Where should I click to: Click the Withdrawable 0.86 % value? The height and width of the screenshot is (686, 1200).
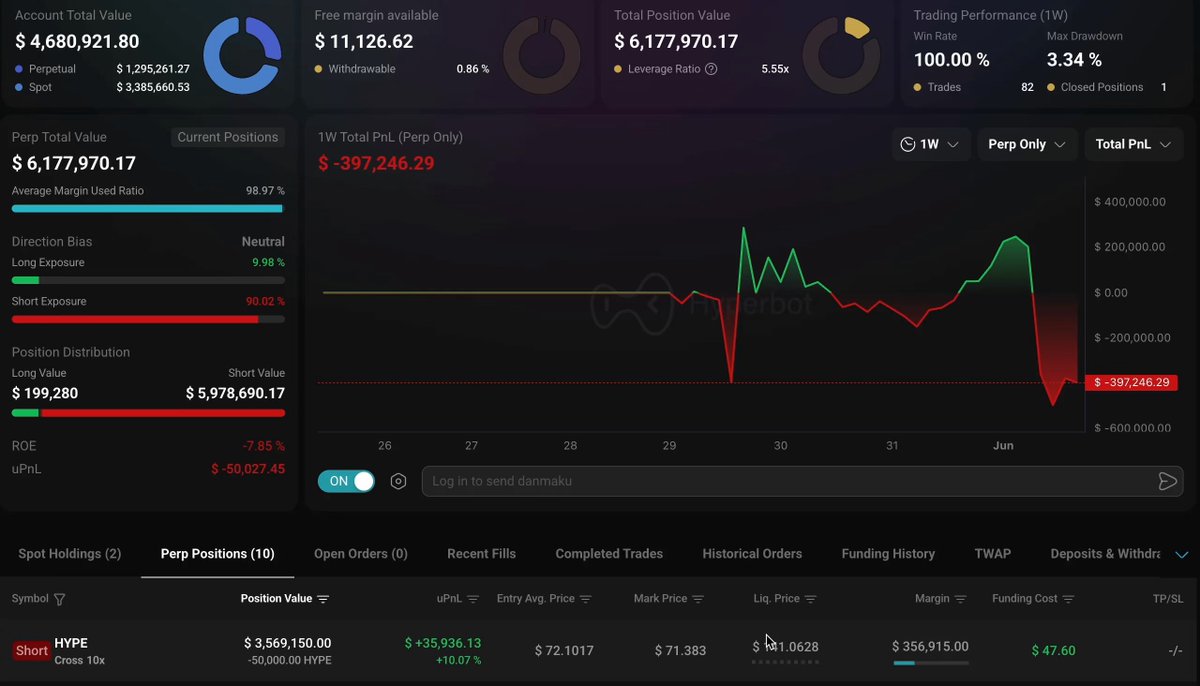tap(473, 69)
